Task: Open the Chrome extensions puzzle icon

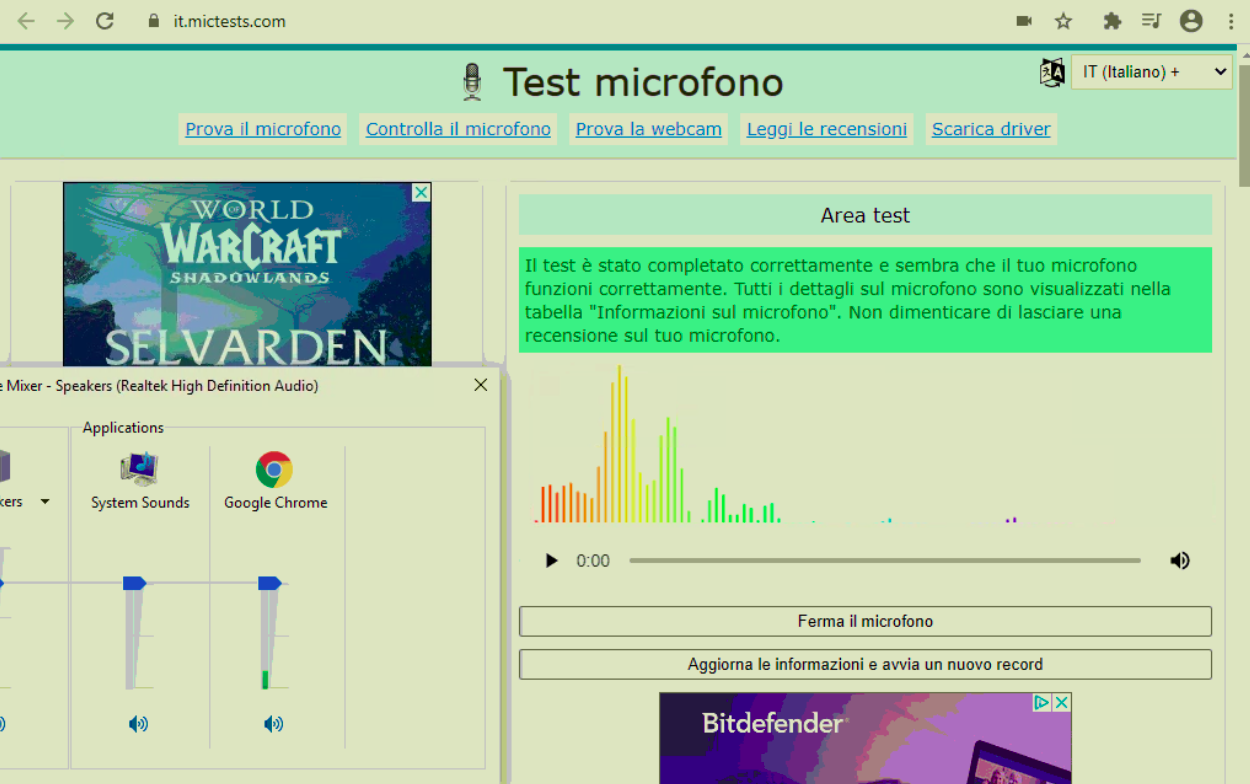Action: 1111,21
